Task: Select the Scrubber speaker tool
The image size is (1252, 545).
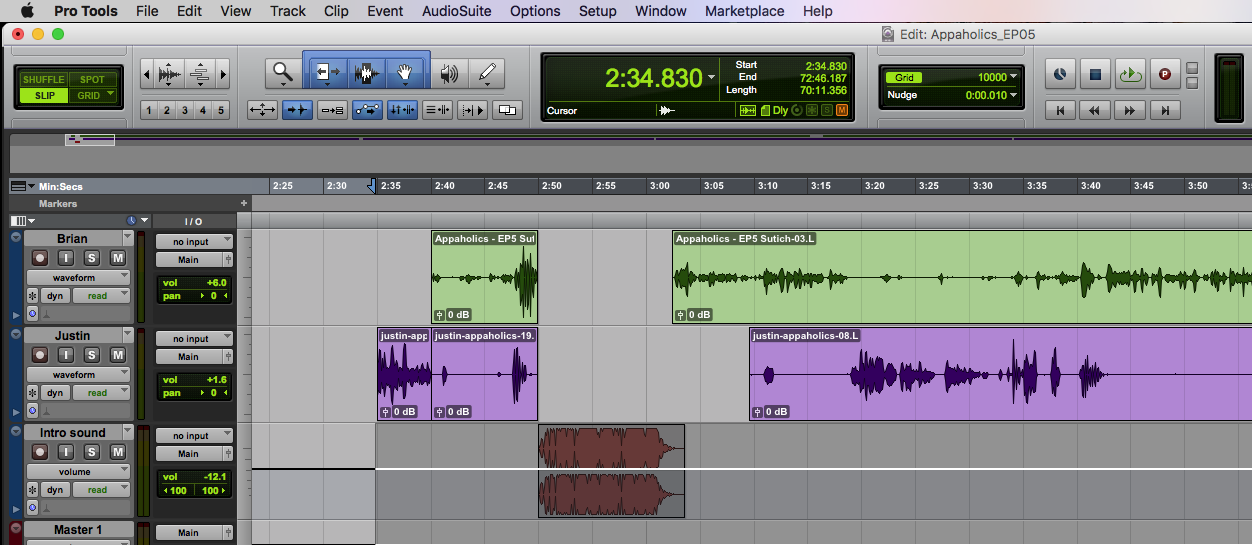Action: point(450,73)
